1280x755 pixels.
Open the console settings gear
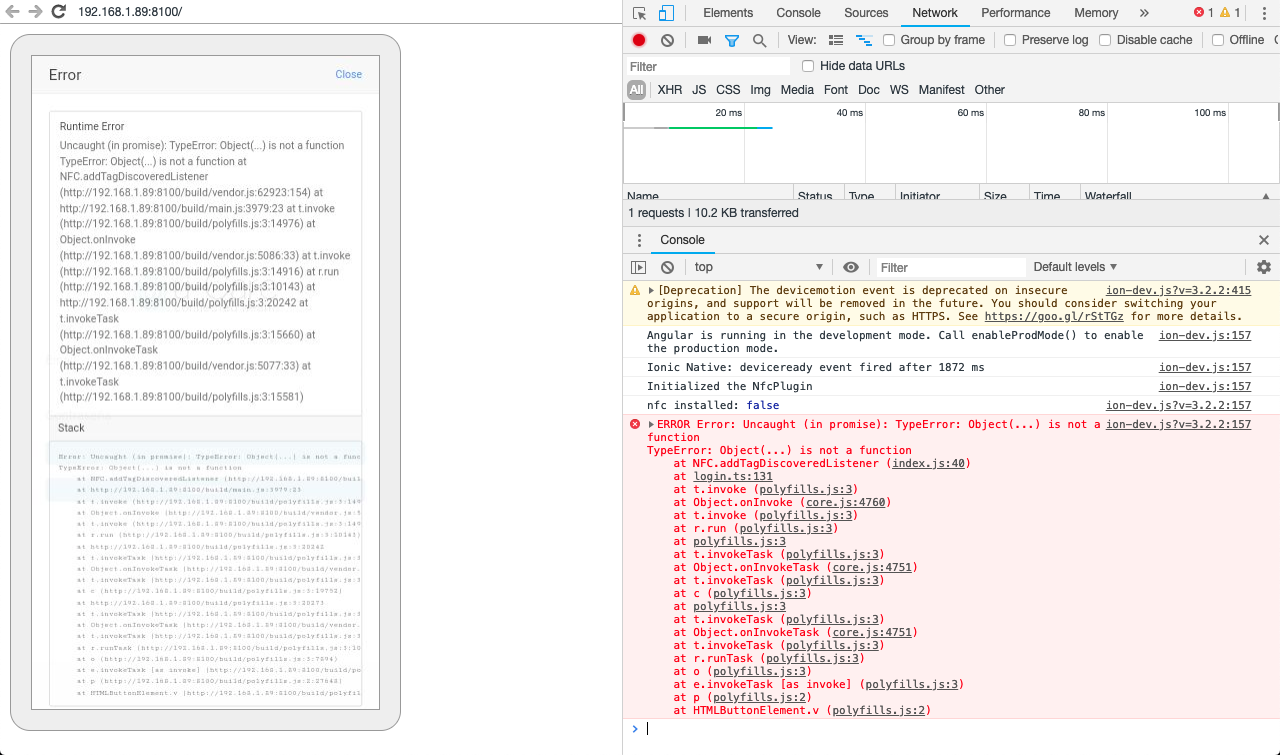click(x=1264, y=267)
